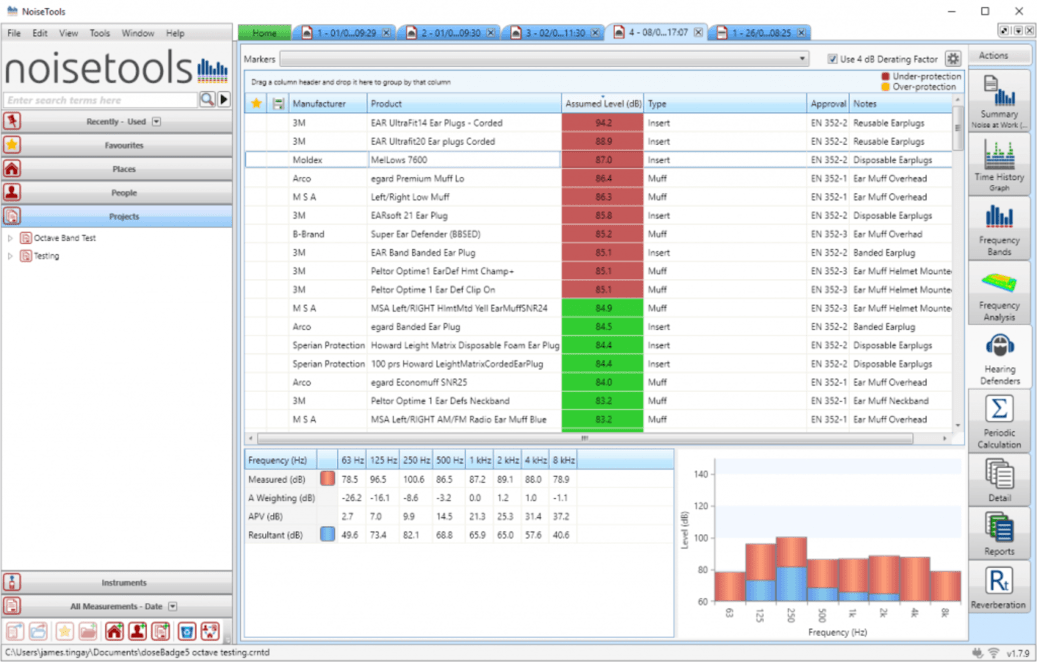The width and height of the screenshot is (1037, 662).
Task: Click the search magnifier icon
Action: [x=207, y=99]
